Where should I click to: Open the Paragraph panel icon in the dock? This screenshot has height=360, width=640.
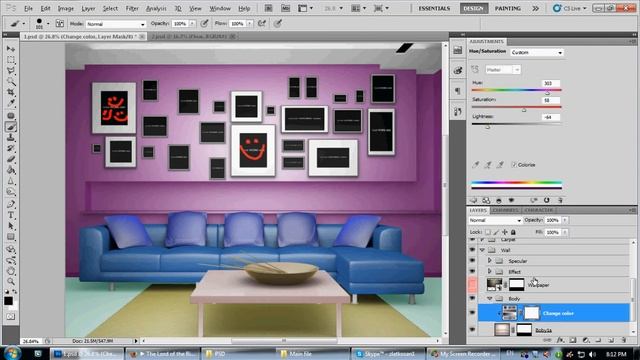pyautogui.click(x=458, y=91)
